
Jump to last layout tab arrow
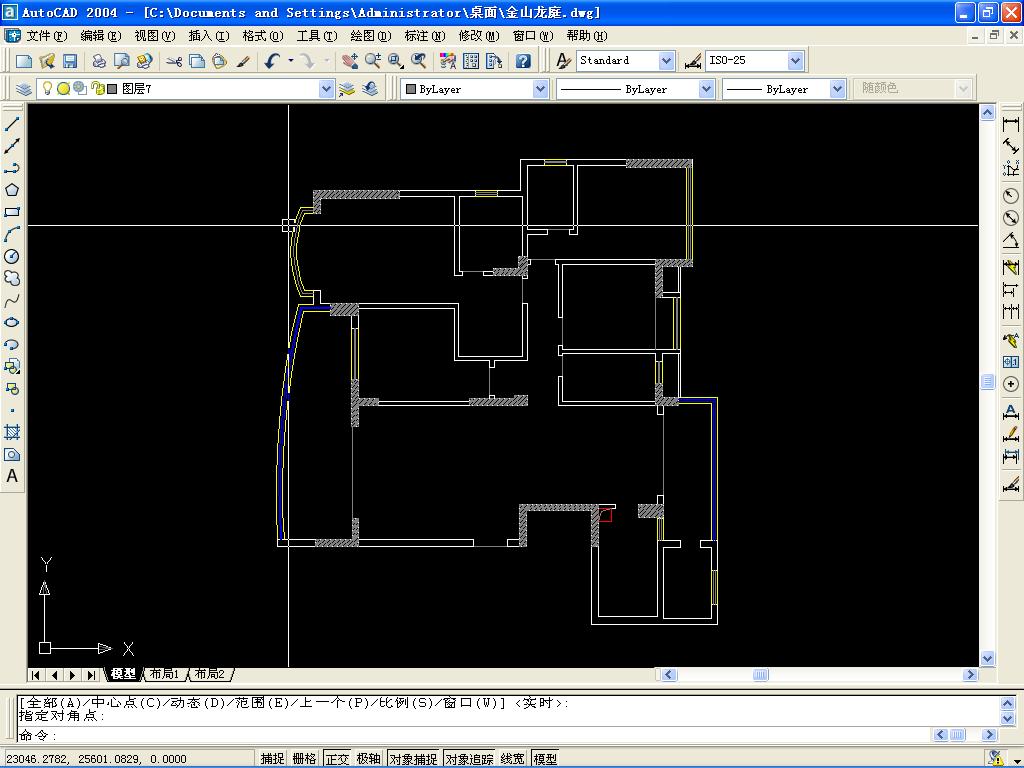[x=91, y=675]
